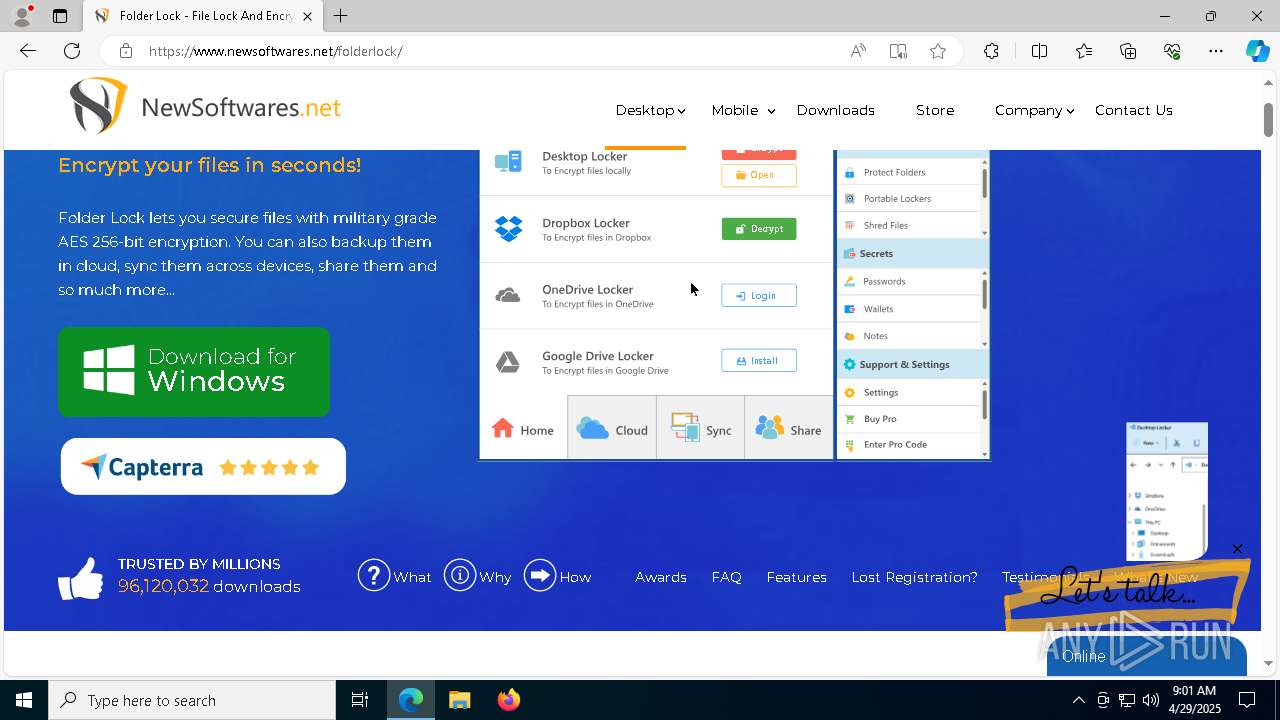Open immersive reader icon

pyautogui.click(x=898, y=51)
